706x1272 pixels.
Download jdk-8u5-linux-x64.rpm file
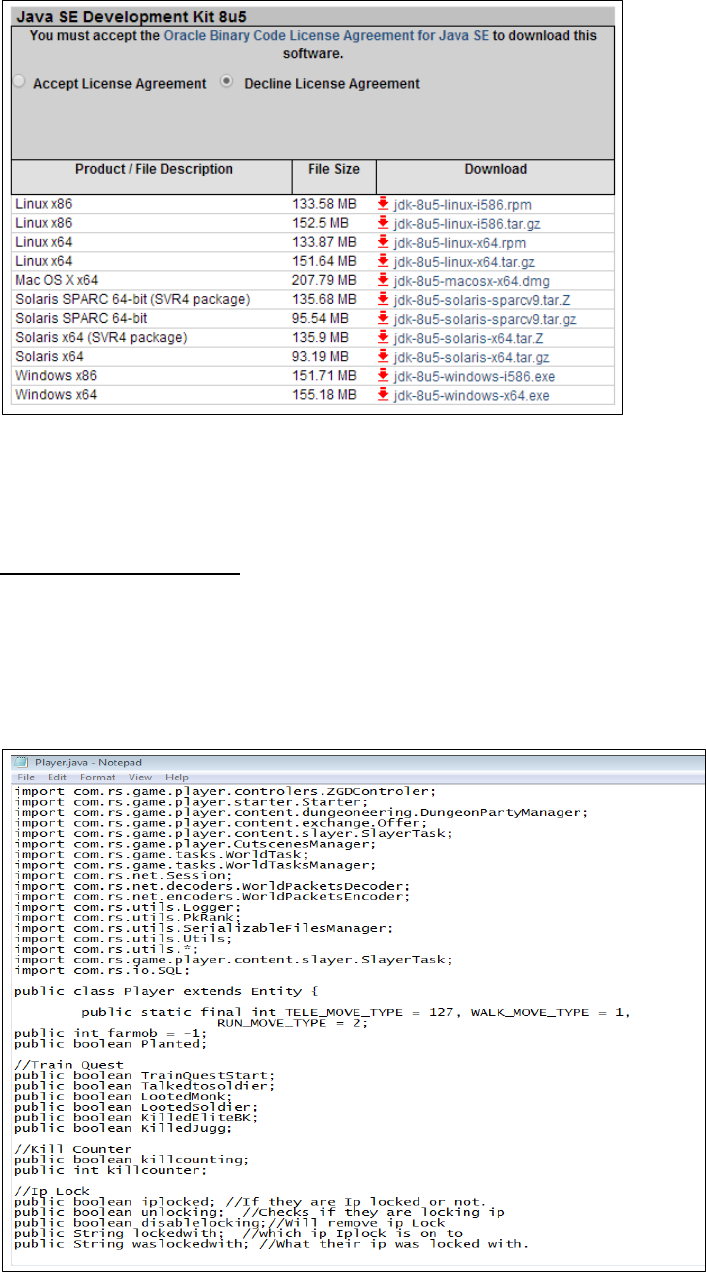click(x=459, y=242)
